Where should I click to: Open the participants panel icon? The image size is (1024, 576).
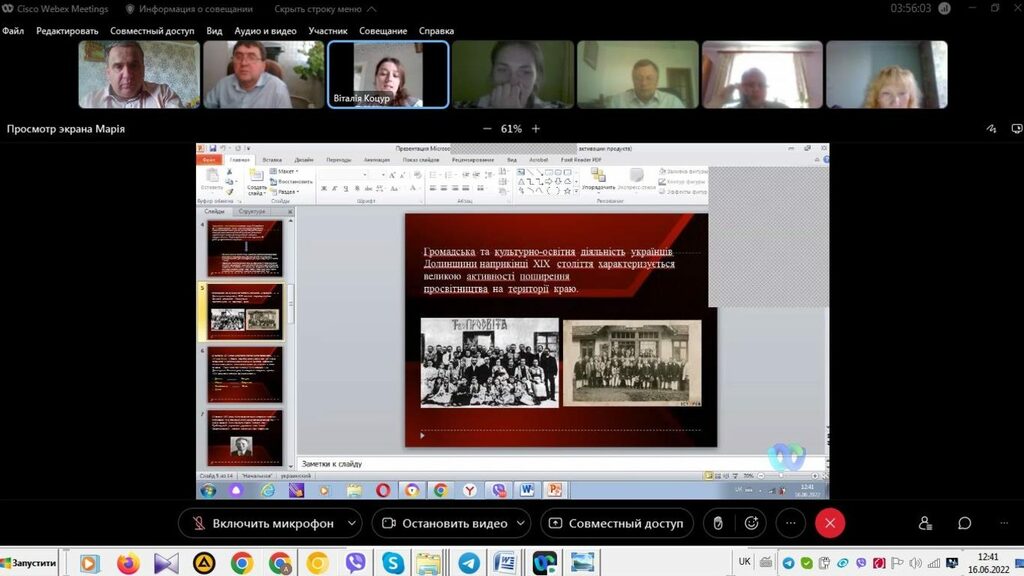tap(925, 523)
